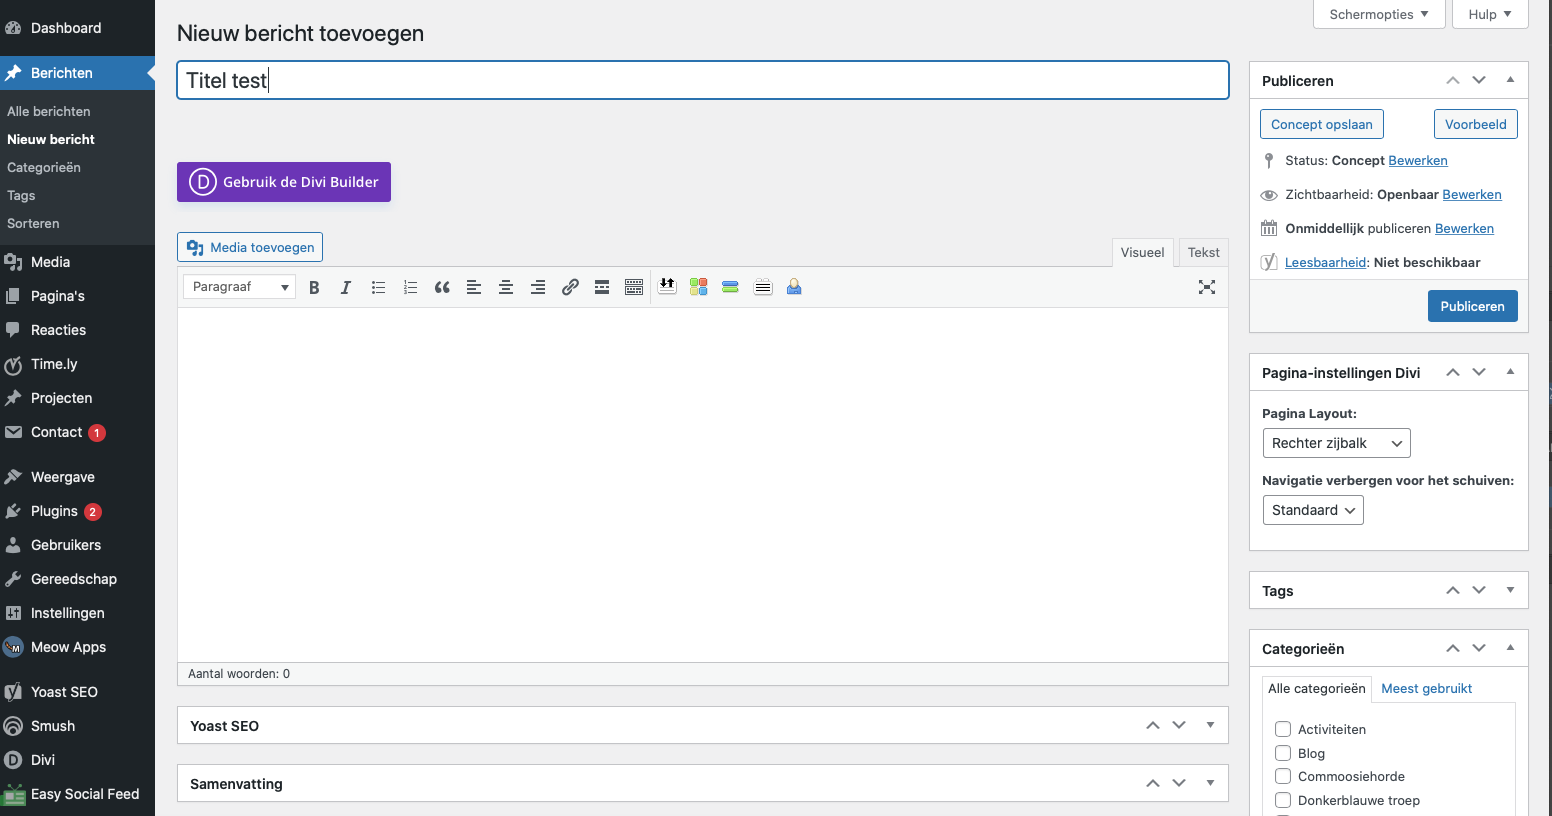The image size is (1552, 816).
Task: Switch to the Tekst editor tab
Action: pos(1203,252)
